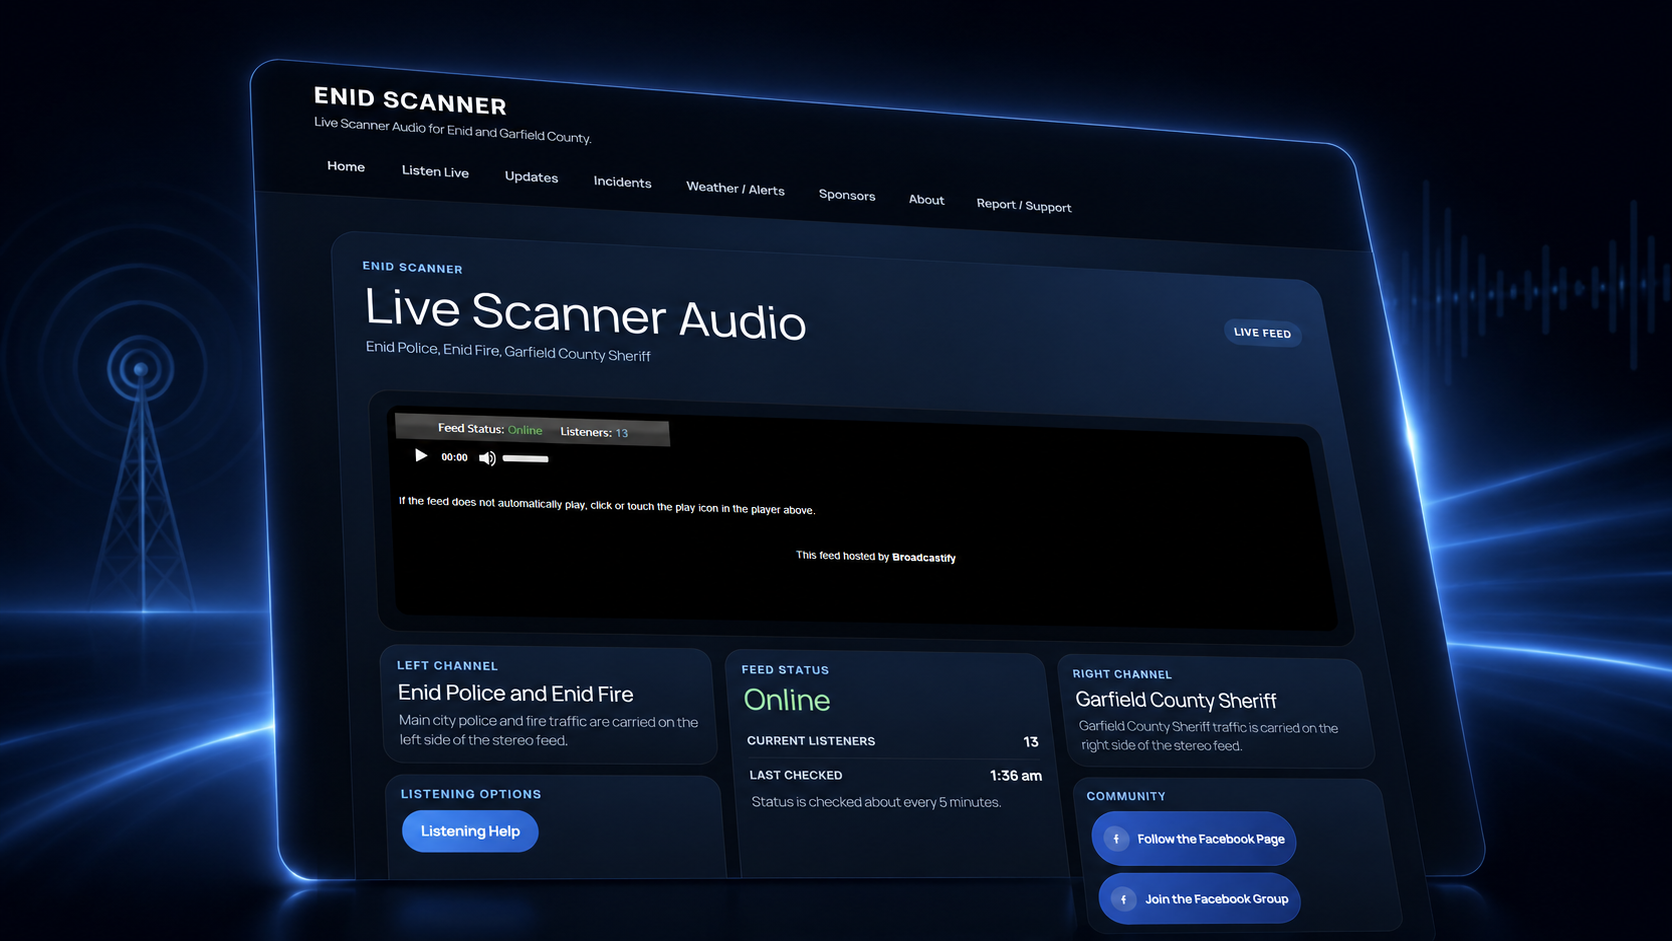Click the Garfield County Sheriff channel heading
Image resolution: width=1672 pixels, height=941 pixels.
coord(1175,700)
